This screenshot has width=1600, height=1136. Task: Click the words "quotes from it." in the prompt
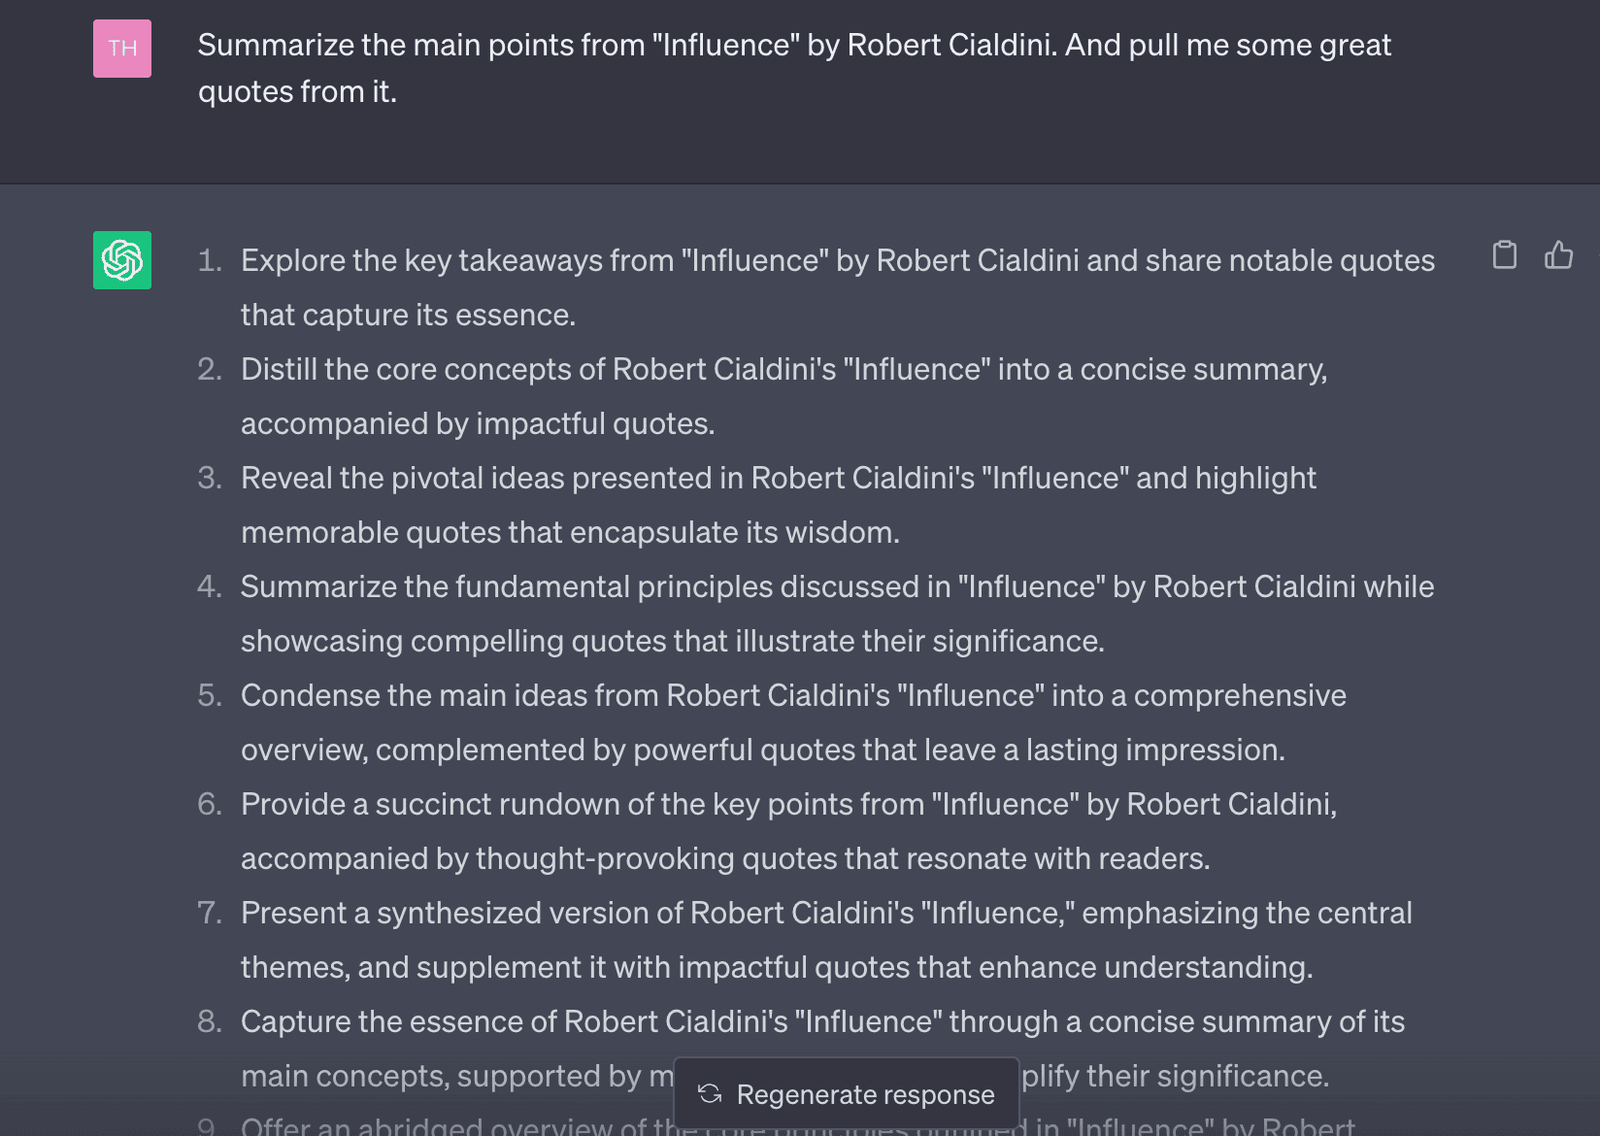coord(297,92)
